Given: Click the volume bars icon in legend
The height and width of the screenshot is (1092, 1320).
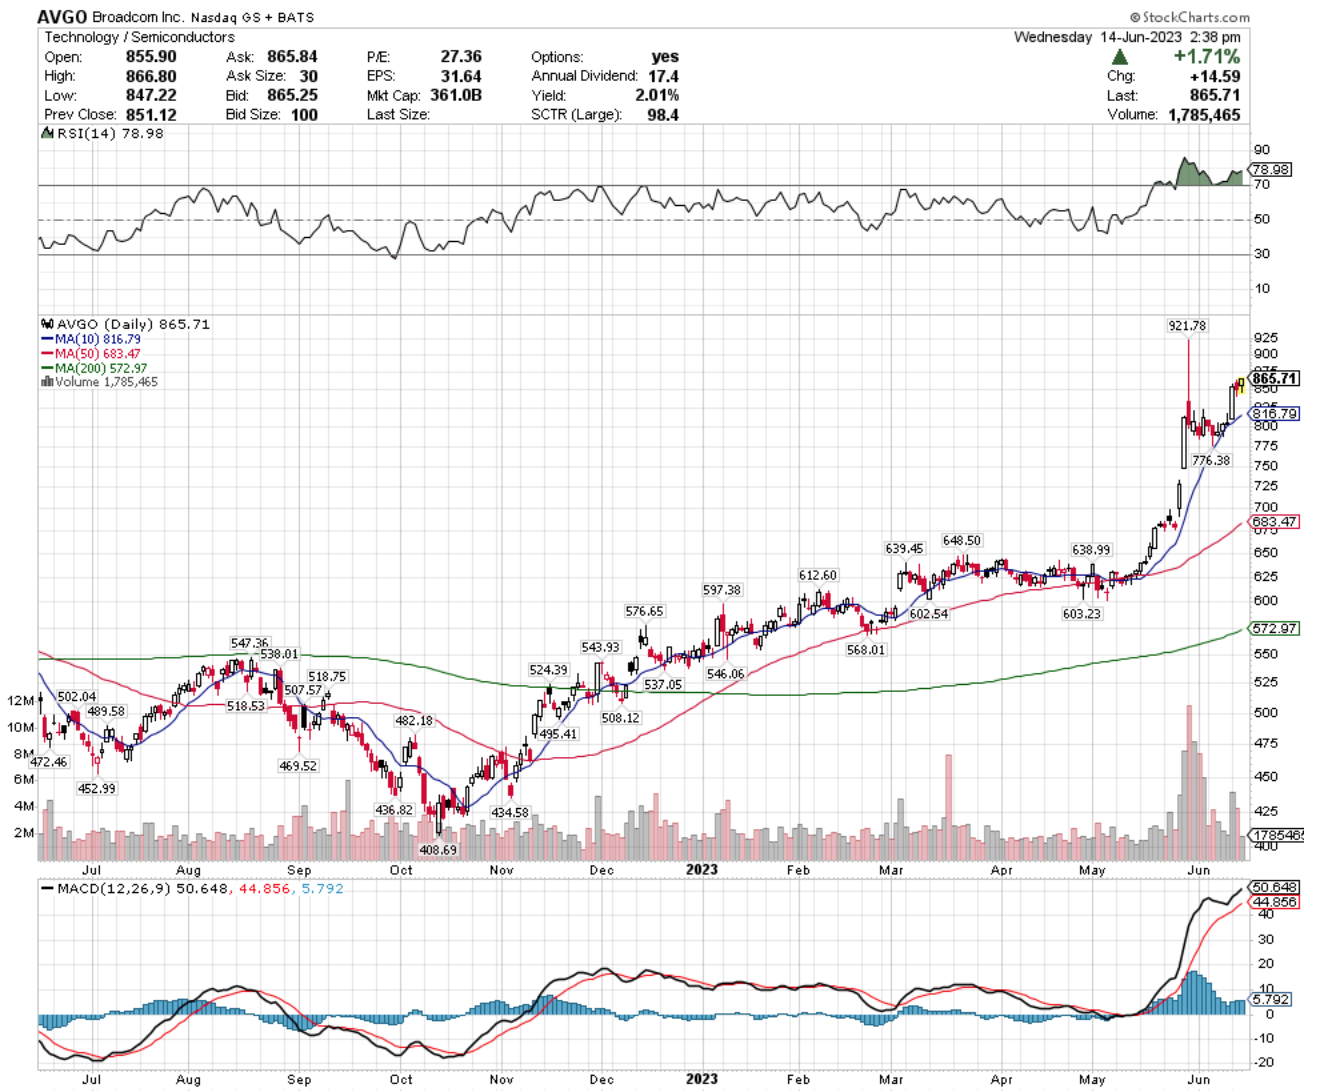Looking at the screenshot, I should 47,382.
